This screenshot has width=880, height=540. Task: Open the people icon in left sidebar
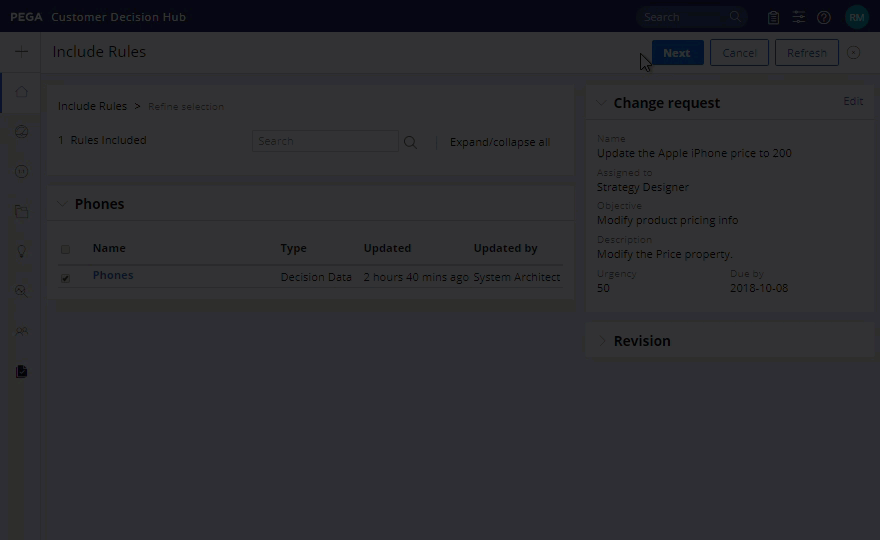pos(21,331)
